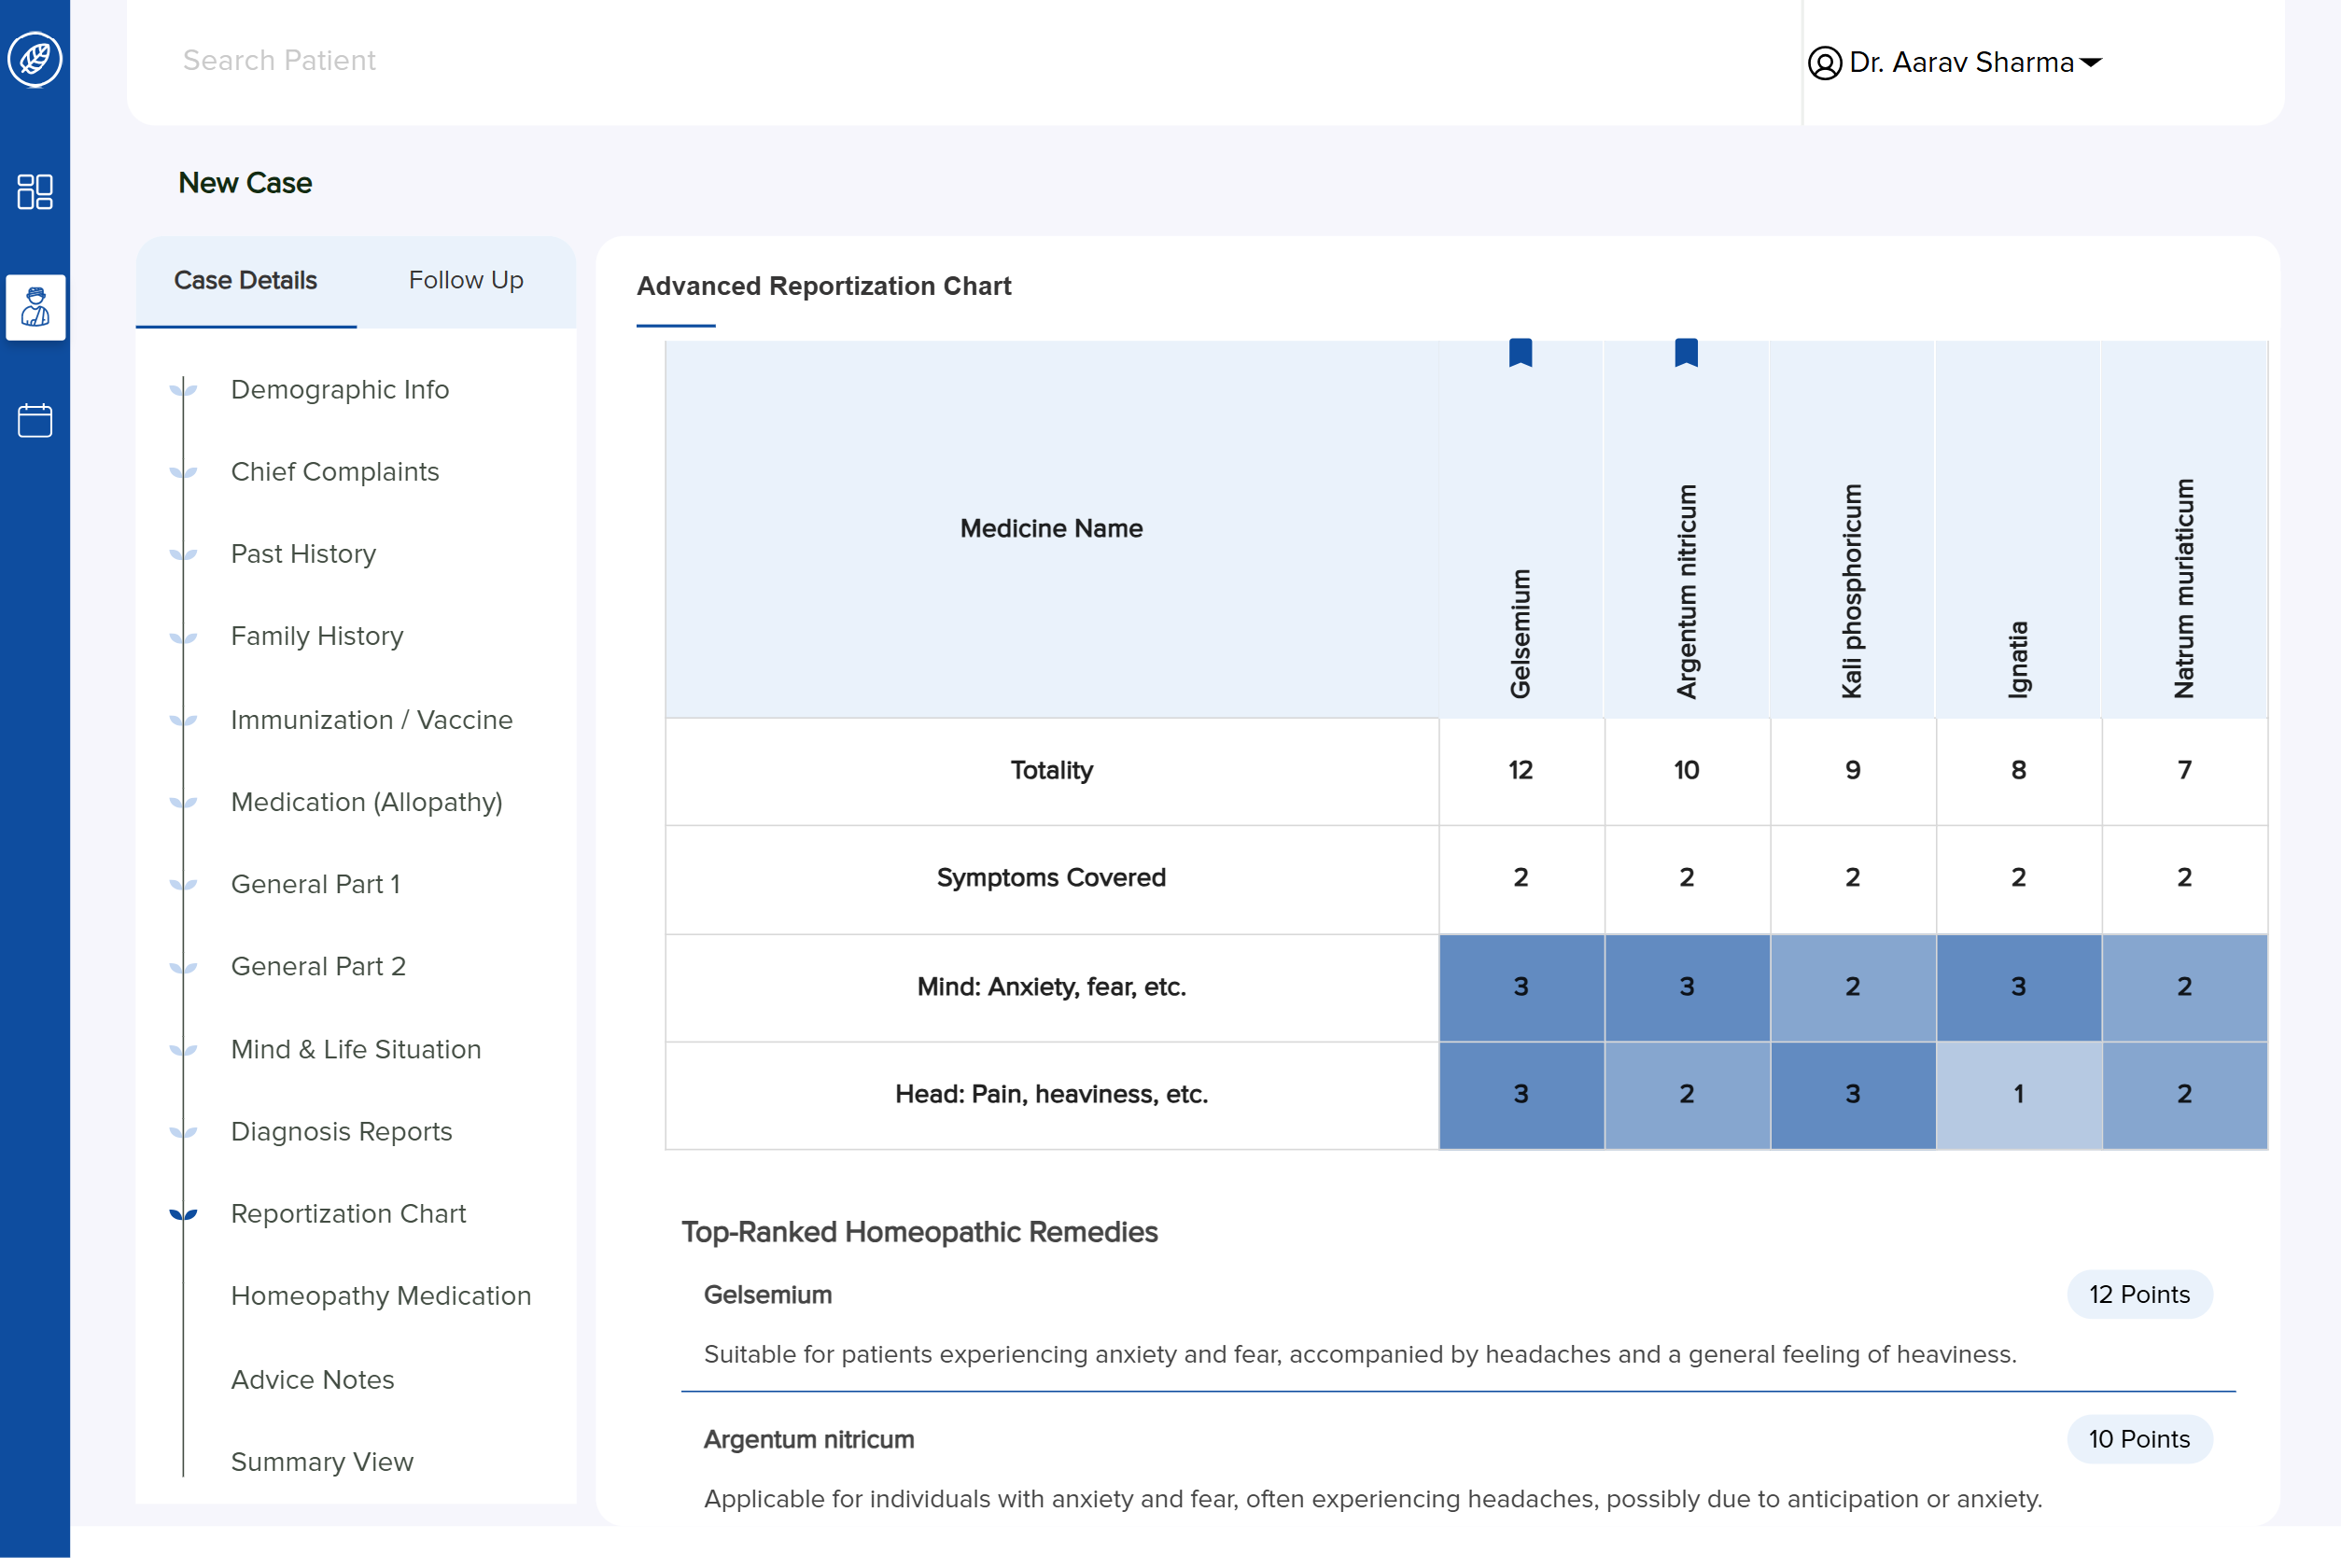Viewport: 2341px width, 1568px height.
Task: Open the calendar sidebar icon
Action: (x=35, y=420)
